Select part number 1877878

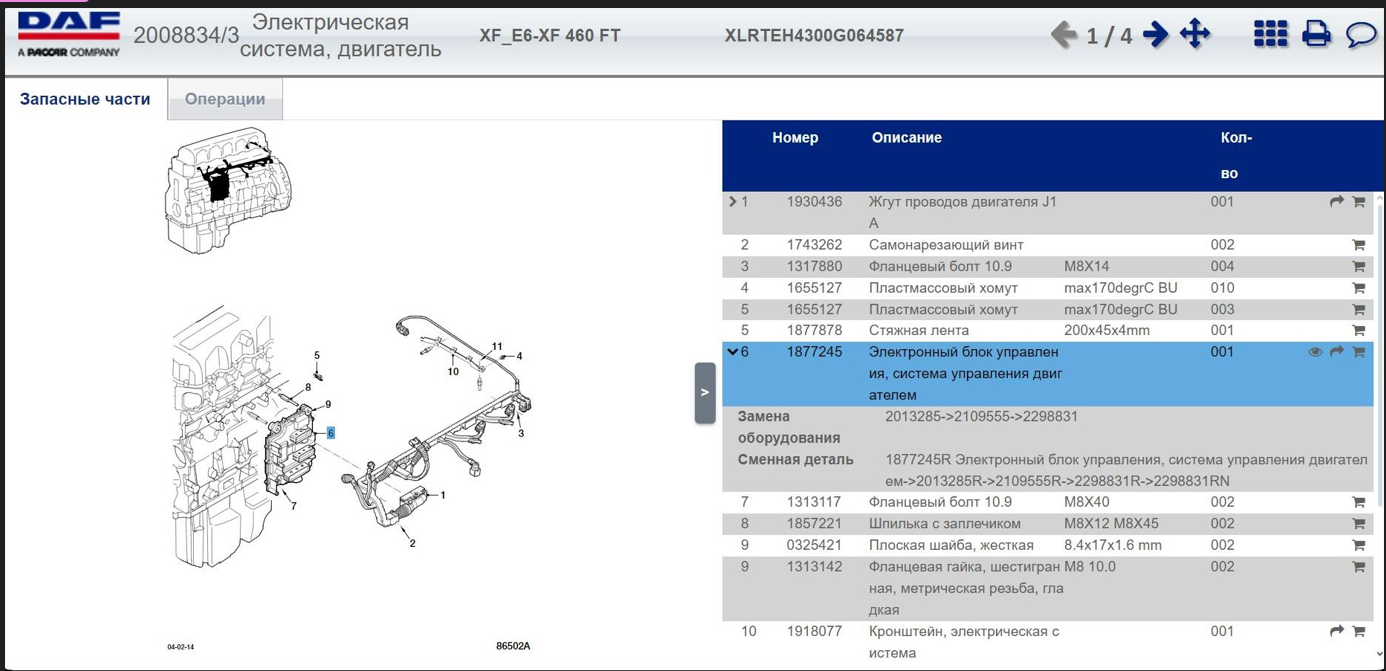(x=814, y=331)
